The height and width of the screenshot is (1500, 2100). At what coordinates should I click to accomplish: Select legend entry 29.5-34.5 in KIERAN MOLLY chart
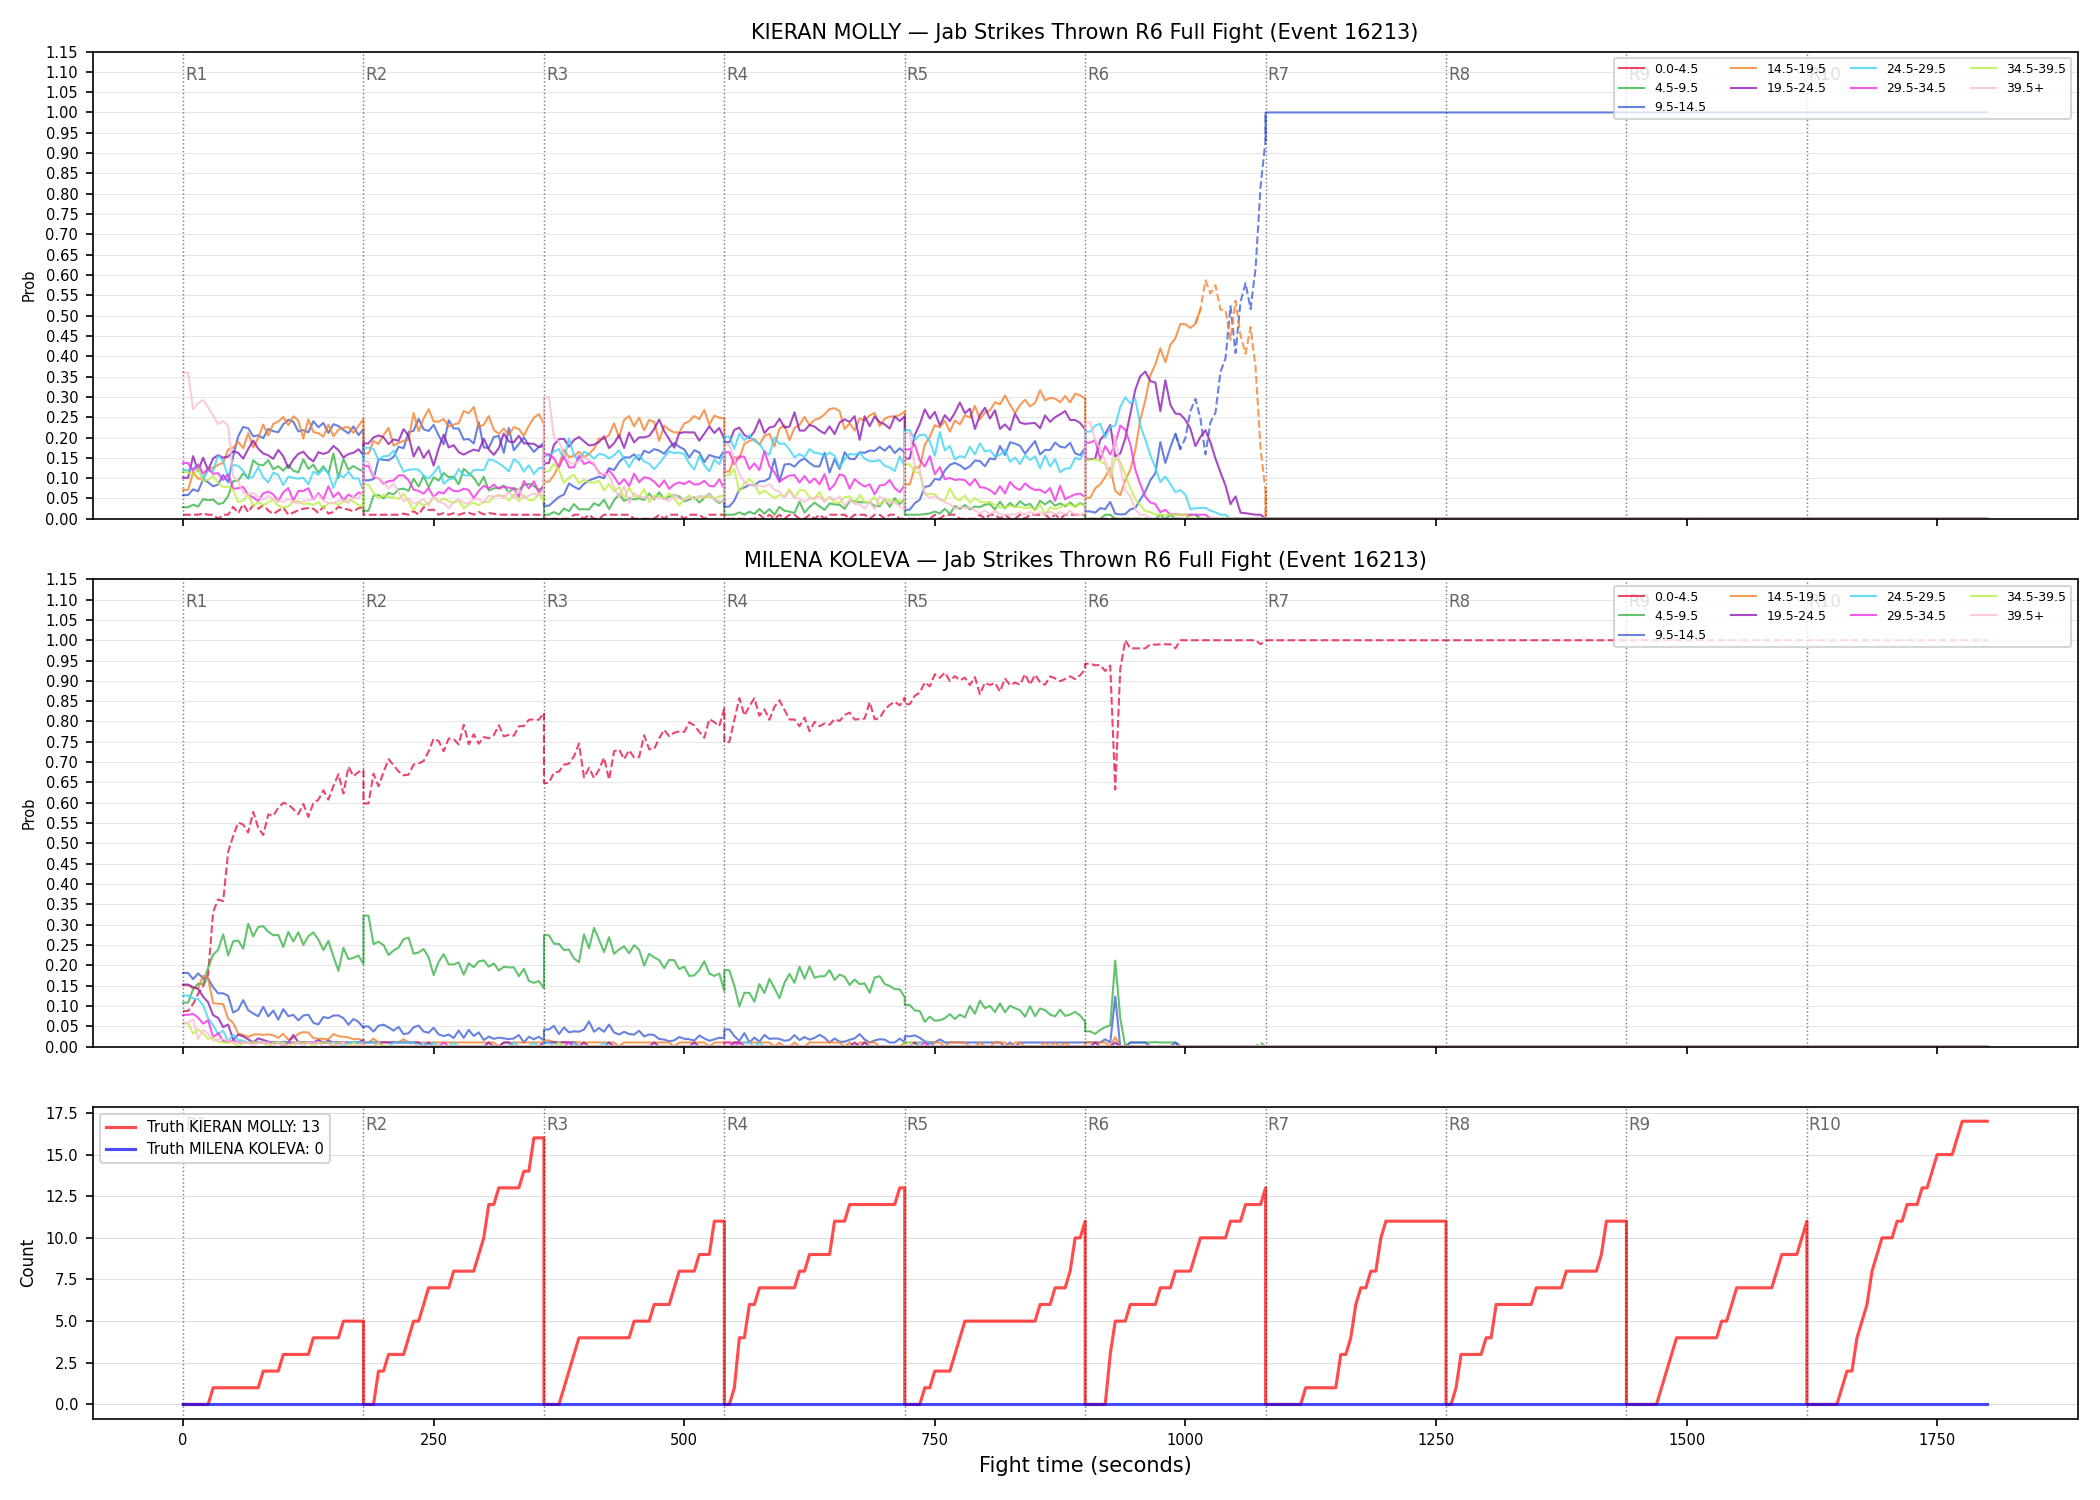click(1898, 88)
